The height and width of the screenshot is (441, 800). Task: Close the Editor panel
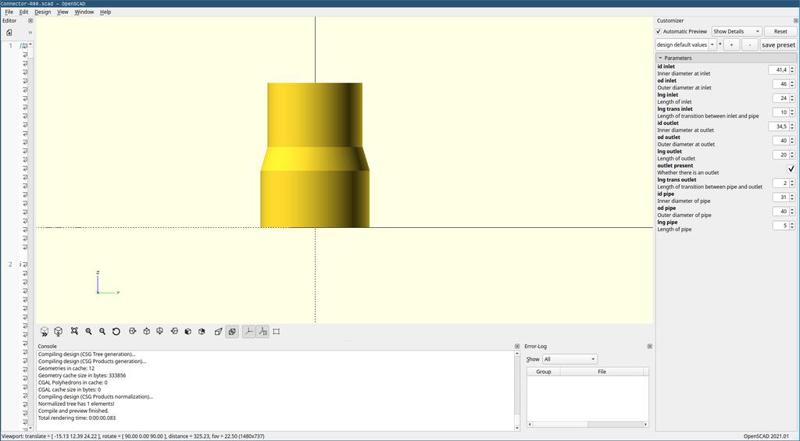click(30, 20)
